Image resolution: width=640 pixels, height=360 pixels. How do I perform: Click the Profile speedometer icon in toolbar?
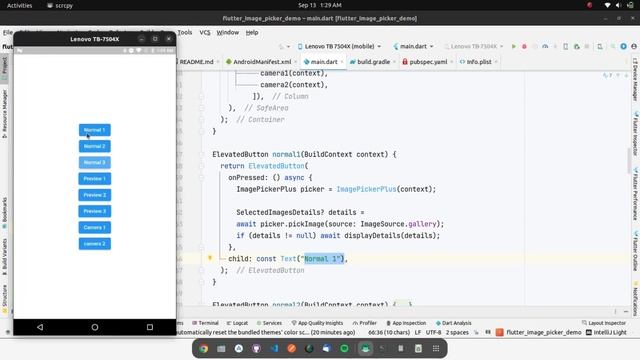pyautogui.click(x=545, y=47)
